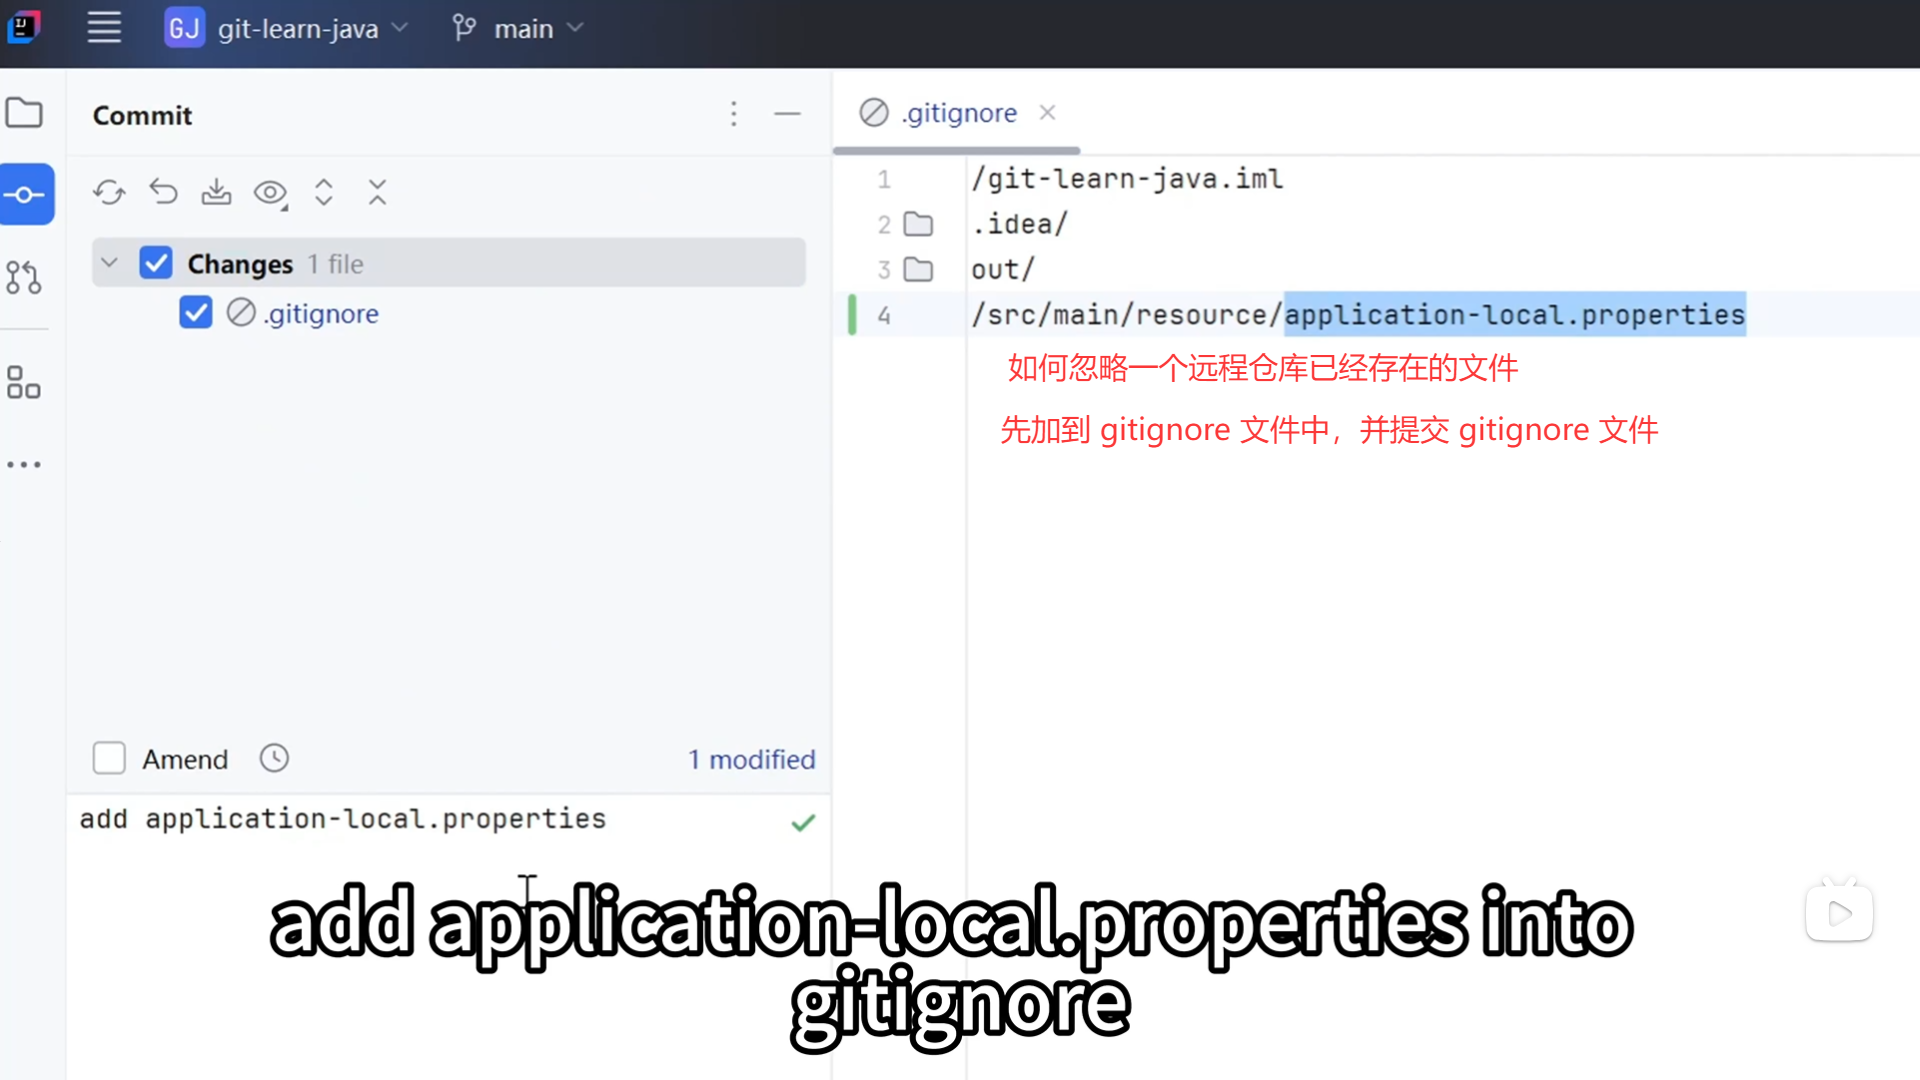Image resolution: width=1920 pixels, height=1080 pixels.
Task: Open the Structure tool window icon
Action: (x=24, y=382)
